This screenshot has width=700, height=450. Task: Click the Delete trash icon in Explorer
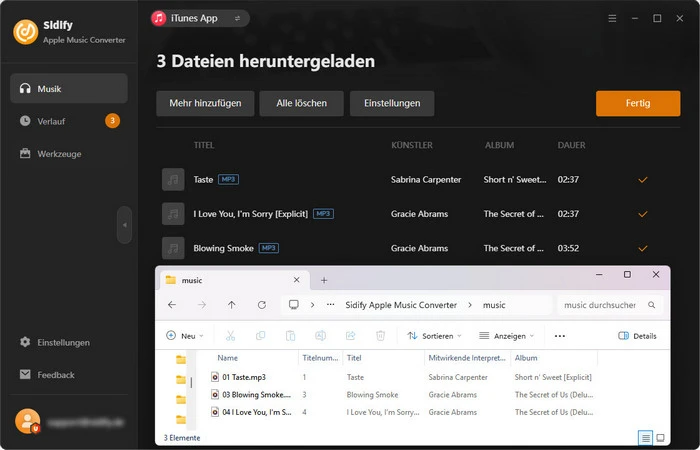click(x=380, y=336)
